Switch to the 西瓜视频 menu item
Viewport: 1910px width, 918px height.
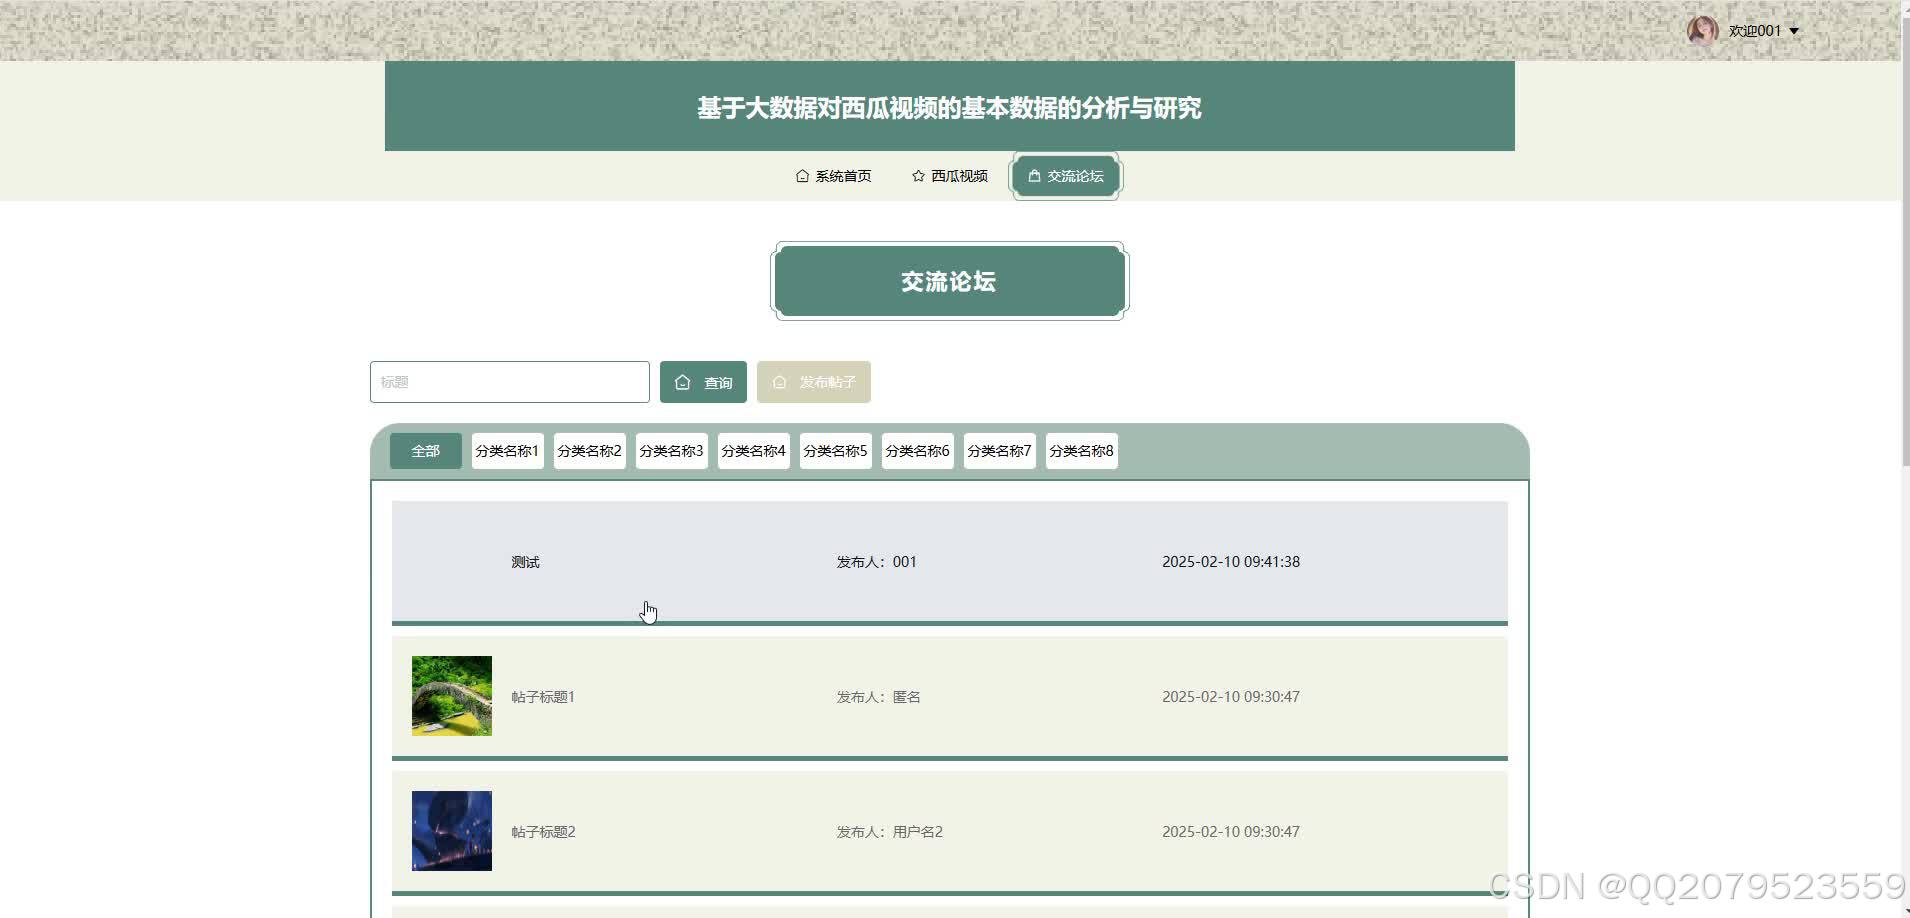pyautogui.click(x=958, y=175)
